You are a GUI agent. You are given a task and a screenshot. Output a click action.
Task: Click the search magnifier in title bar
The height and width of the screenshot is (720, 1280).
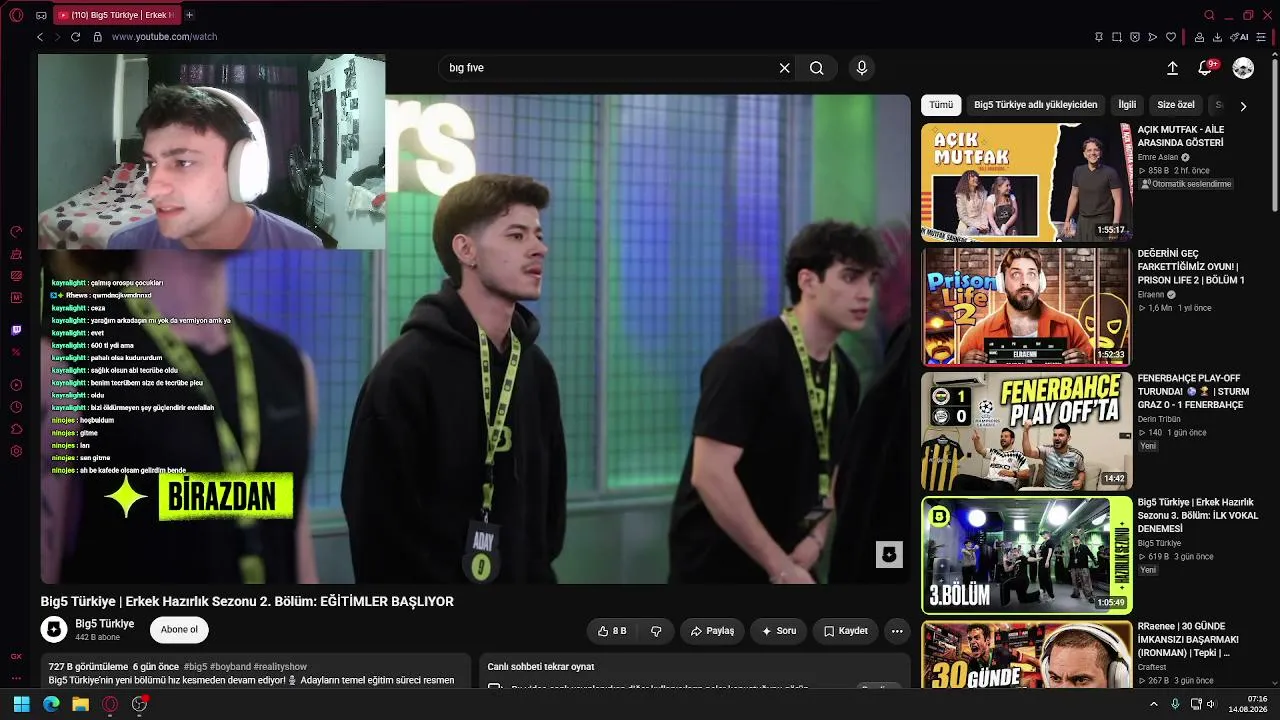coord(1209,15)
